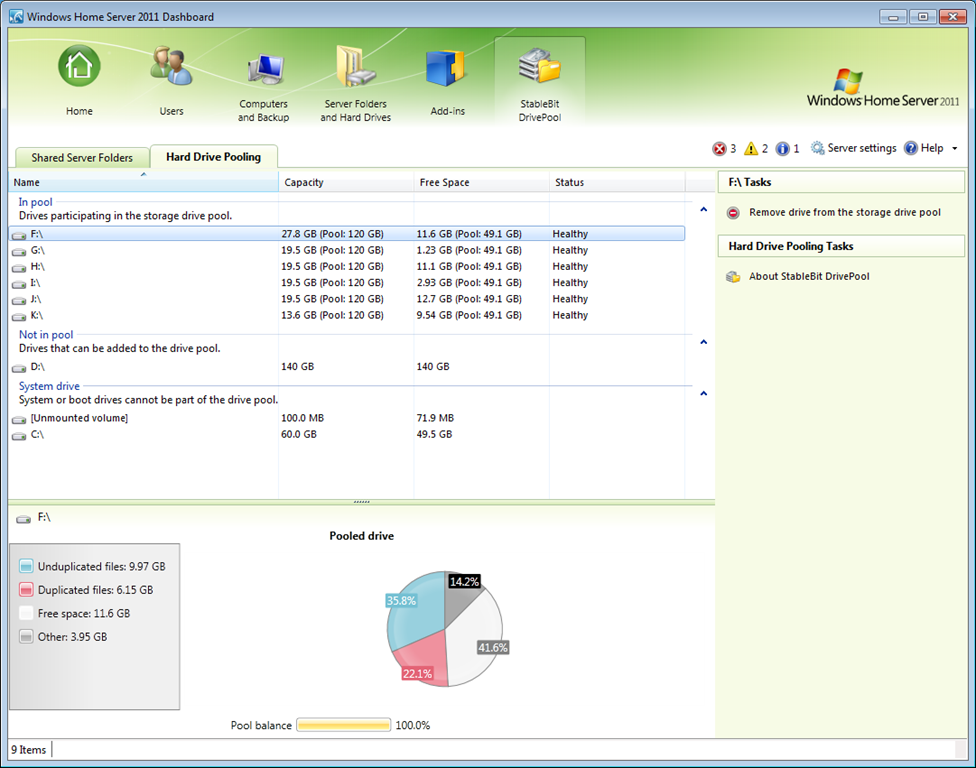Click I:\ free space 2.93 GB cell
Image resolution: width=976 pixels, height=768 pixels.
(469, 283)
